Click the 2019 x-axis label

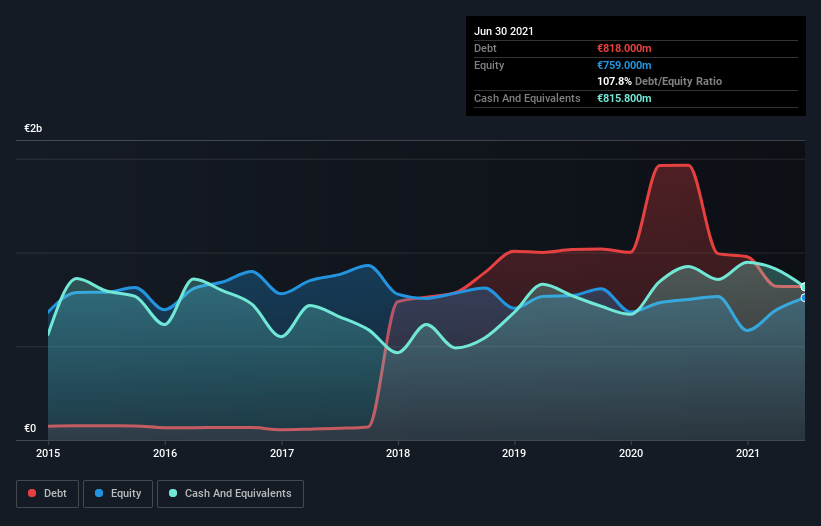[x=514, y=453]
